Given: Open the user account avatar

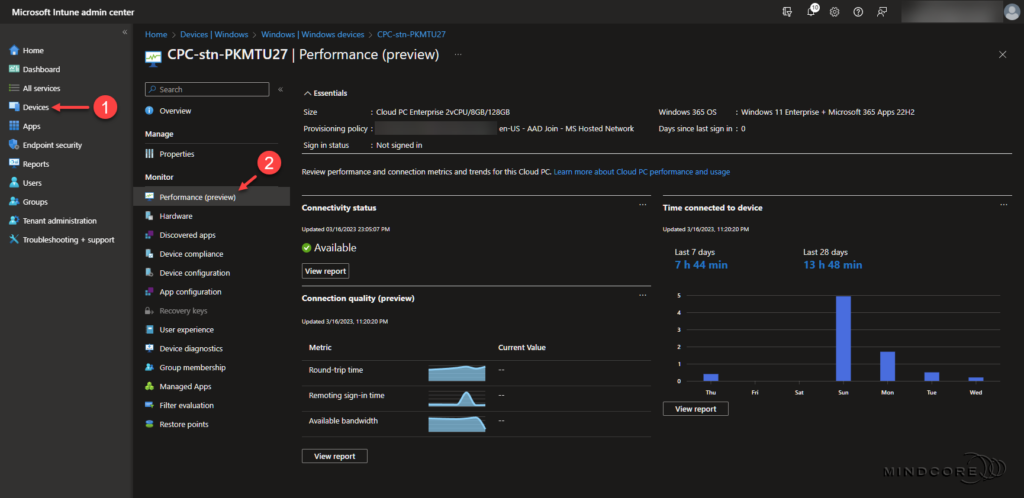Looking at the screenshot, I should pyautogui.click(x=1012, y=12).
